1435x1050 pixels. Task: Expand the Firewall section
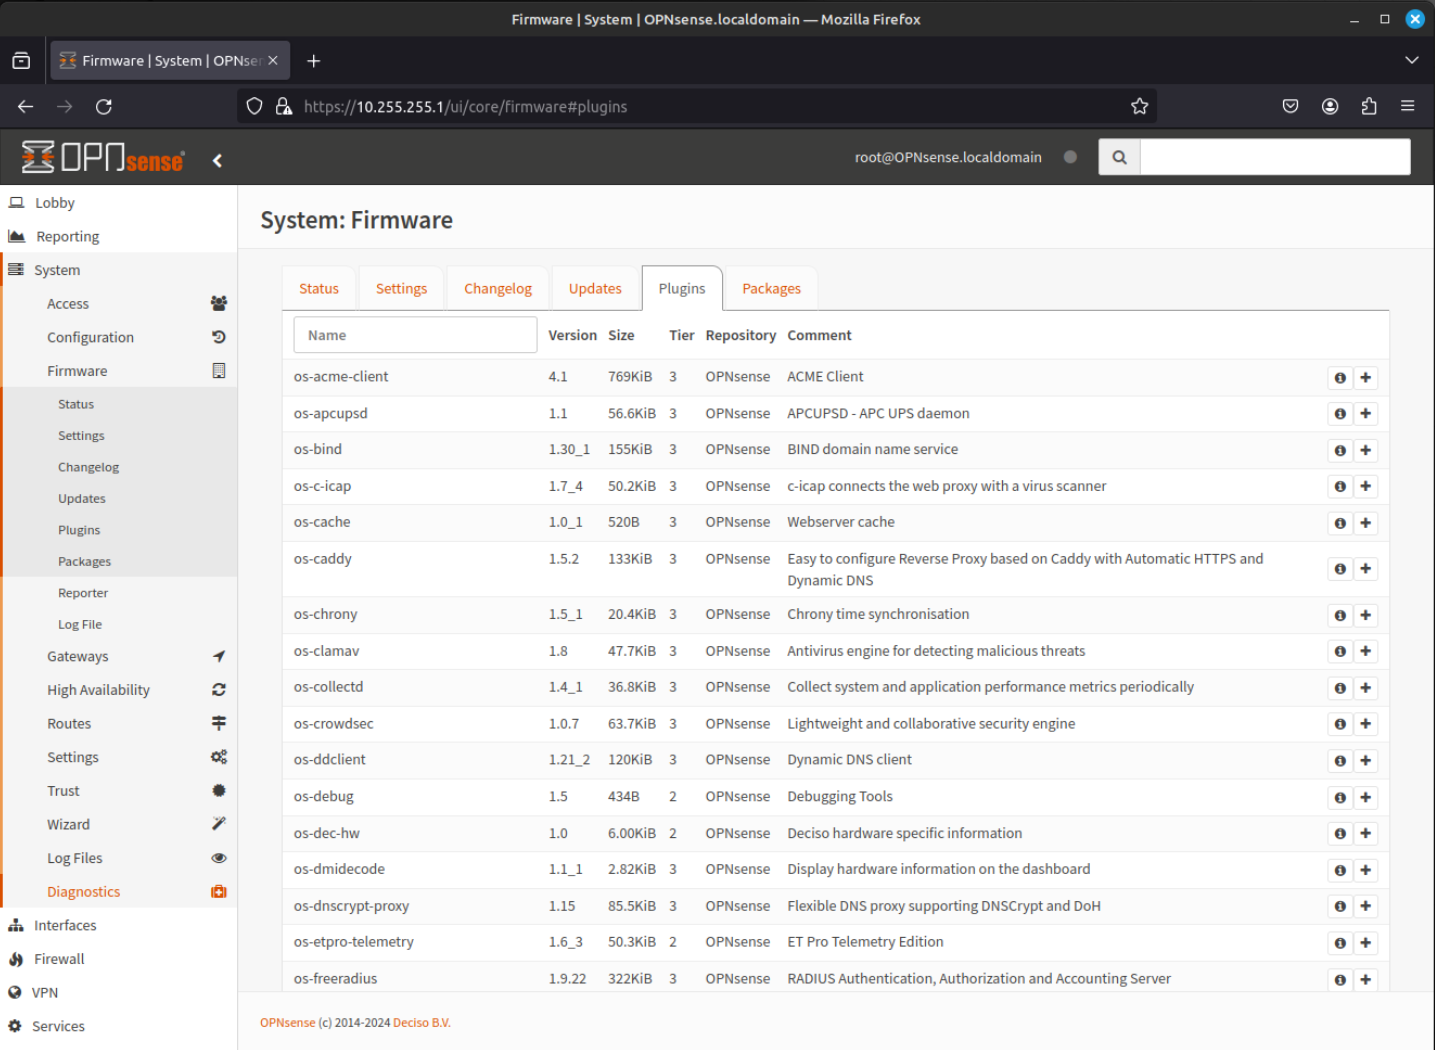click(x=118, y=959)
